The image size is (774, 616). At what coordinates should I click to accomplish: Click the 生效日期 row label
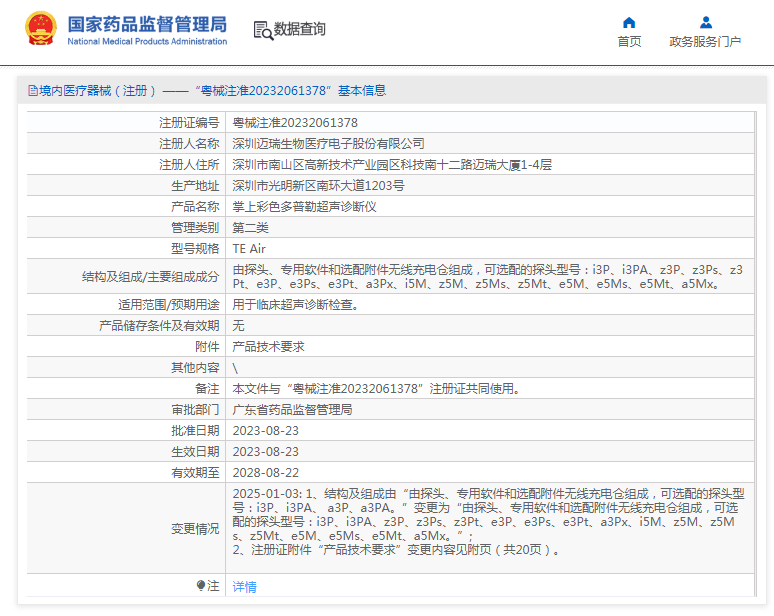(x=195, y=452)
